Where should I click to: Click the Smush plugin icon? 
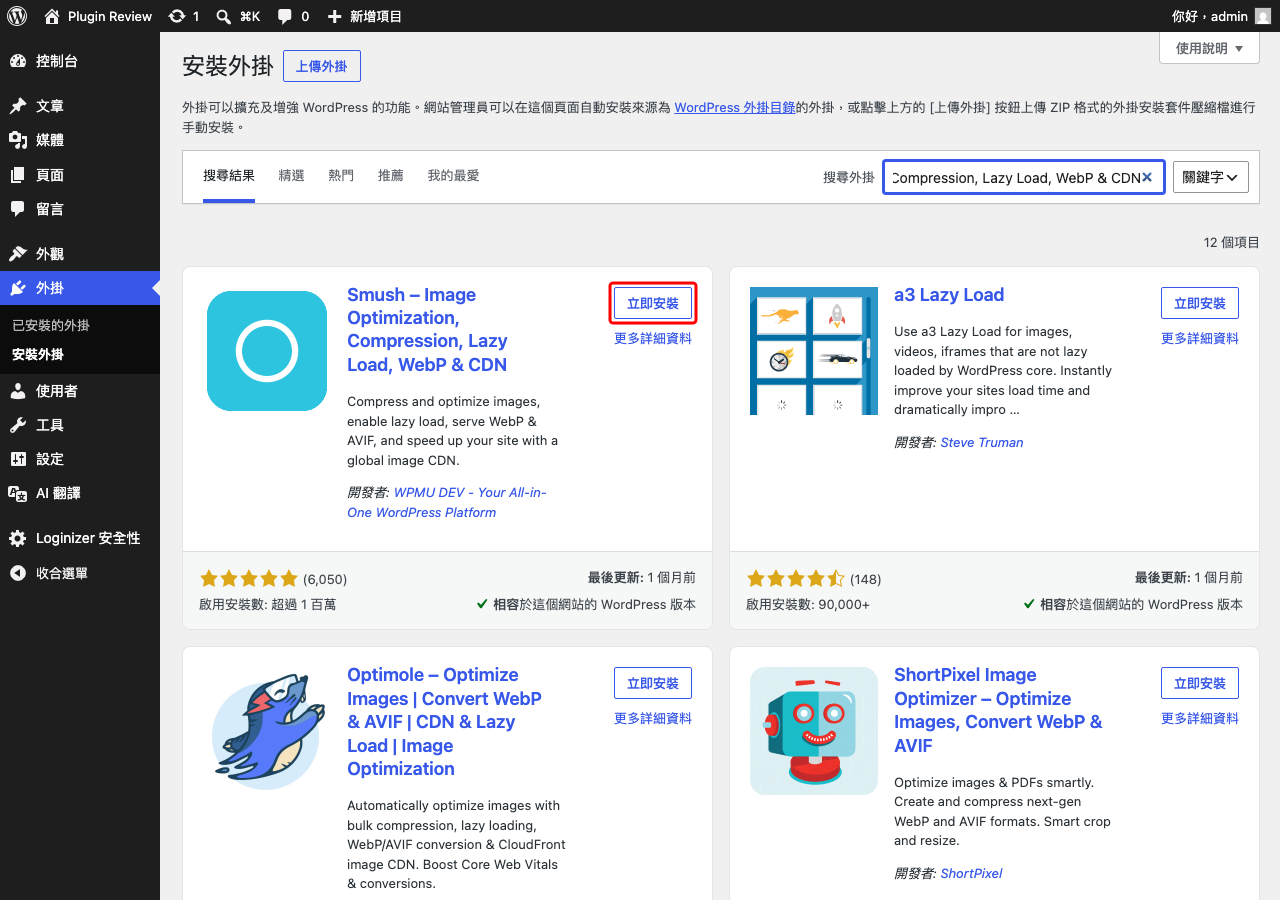click(x=267, y=351)
